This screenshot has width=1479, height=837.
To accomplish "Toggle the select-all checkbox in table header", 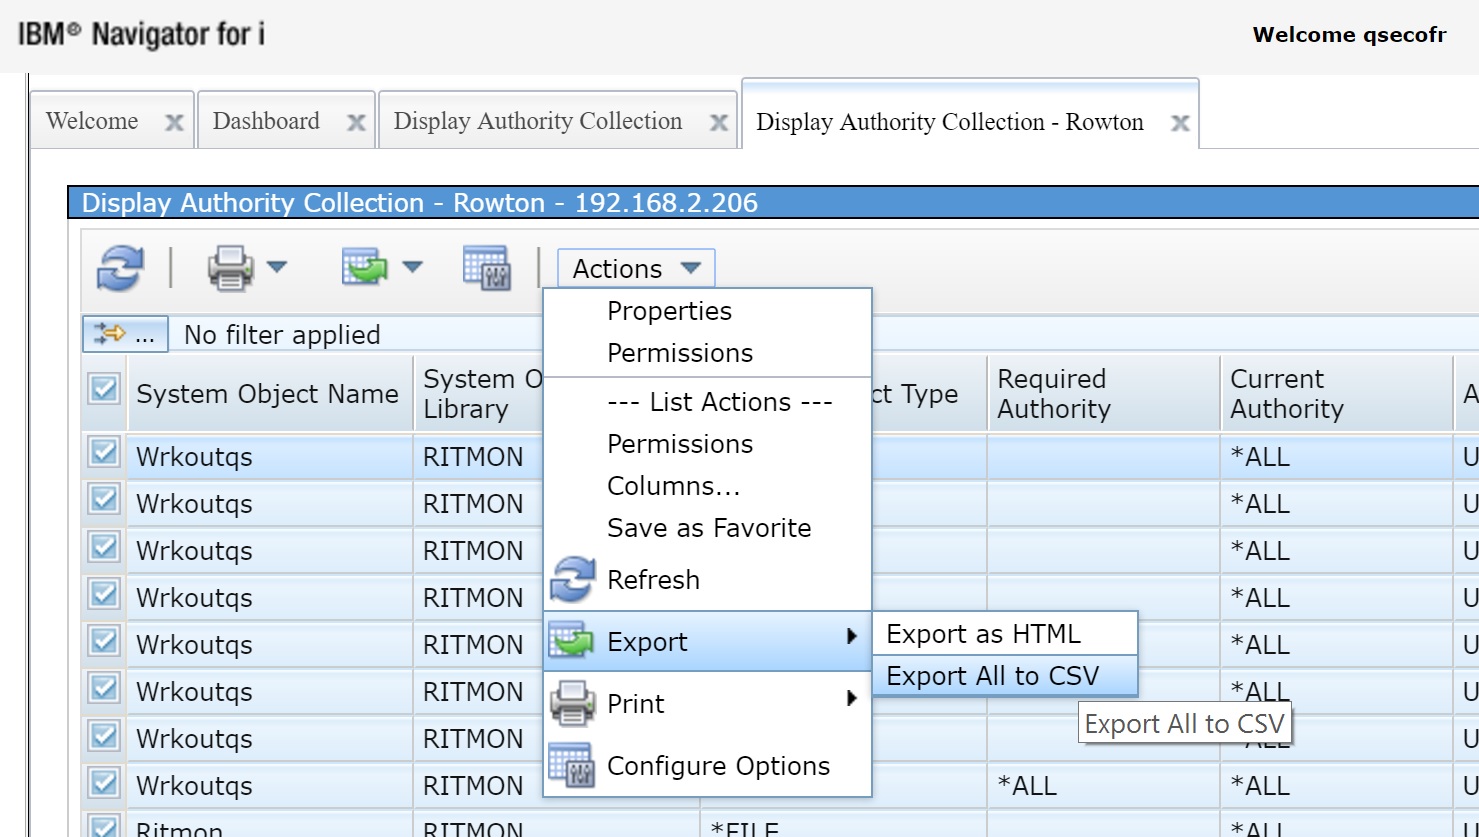I will click(104, 389).
